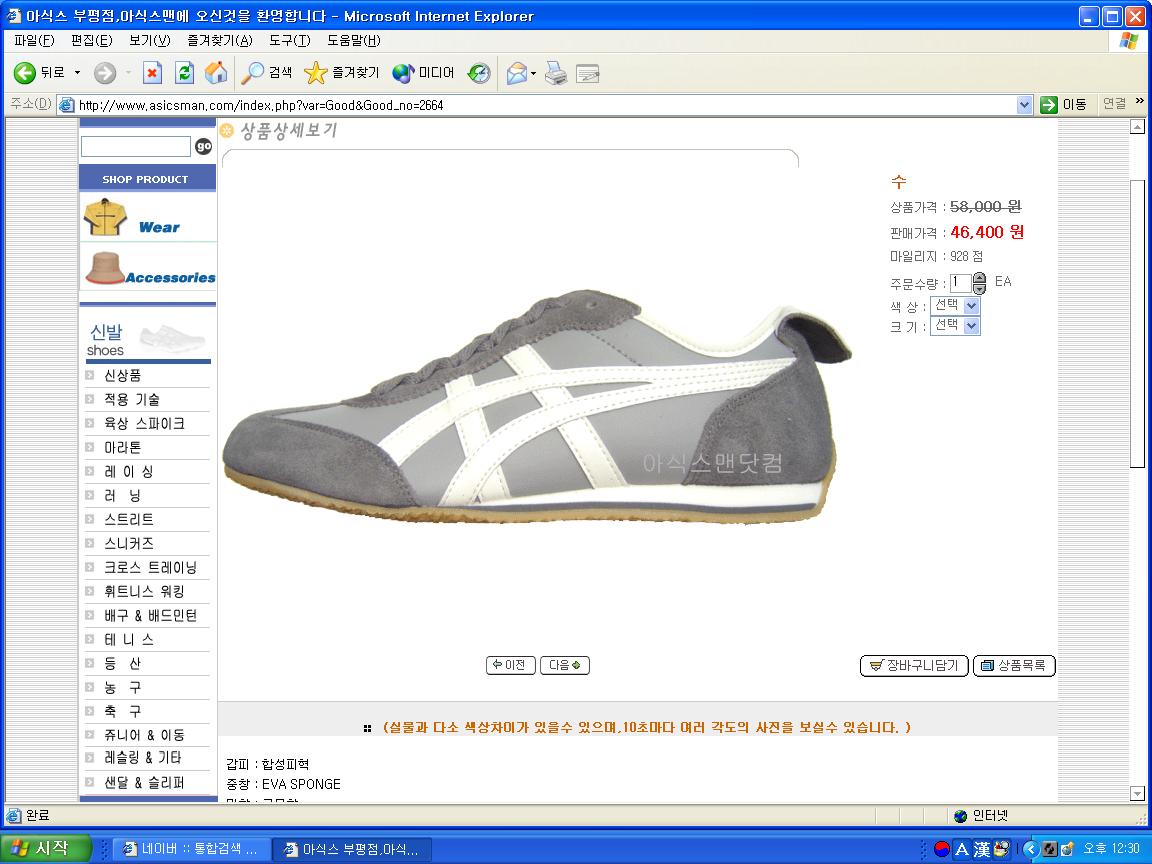Click the page scrollbar down arrow
The height and width of the screenshot is (864, 1152).
pos(1137,793)
